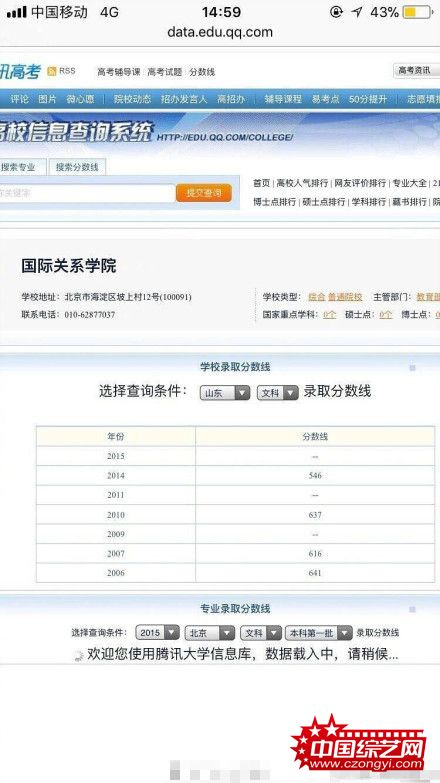This screenshot has height=783, width=440.
Task: Click the 2014 year cell
Action: [116, 475]
